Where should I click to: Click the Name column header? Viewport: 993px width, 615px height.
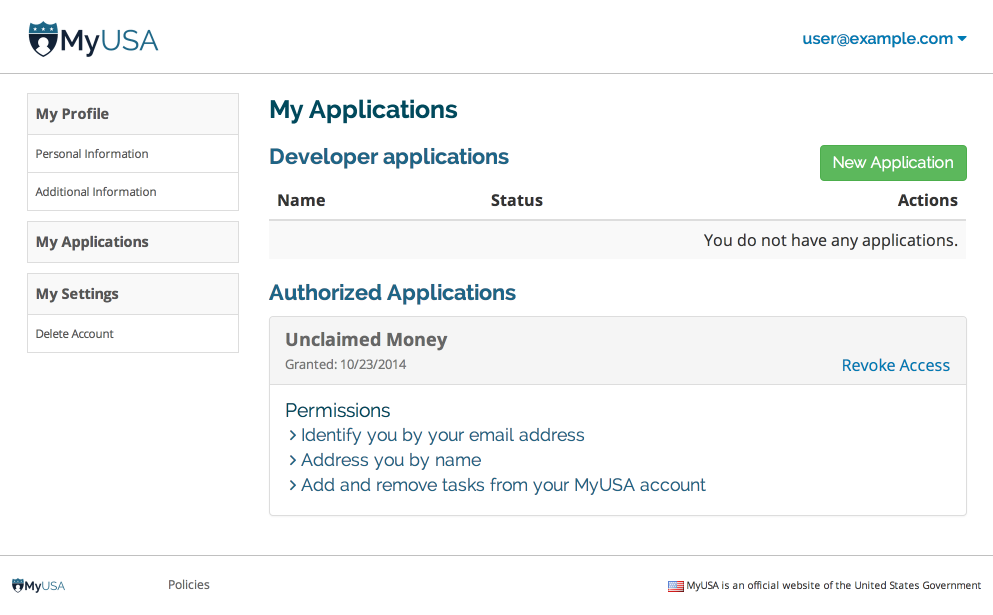[x=301, y=200]
